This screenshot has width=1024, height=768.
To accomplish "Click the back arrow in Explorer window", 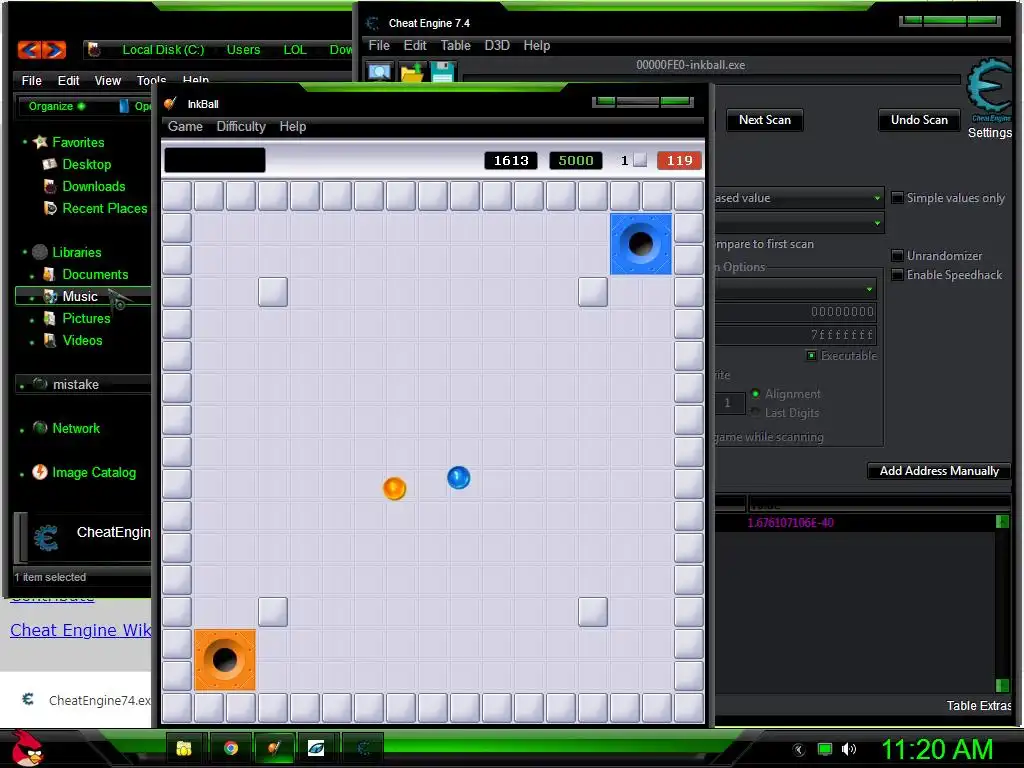I will (29, 50).
